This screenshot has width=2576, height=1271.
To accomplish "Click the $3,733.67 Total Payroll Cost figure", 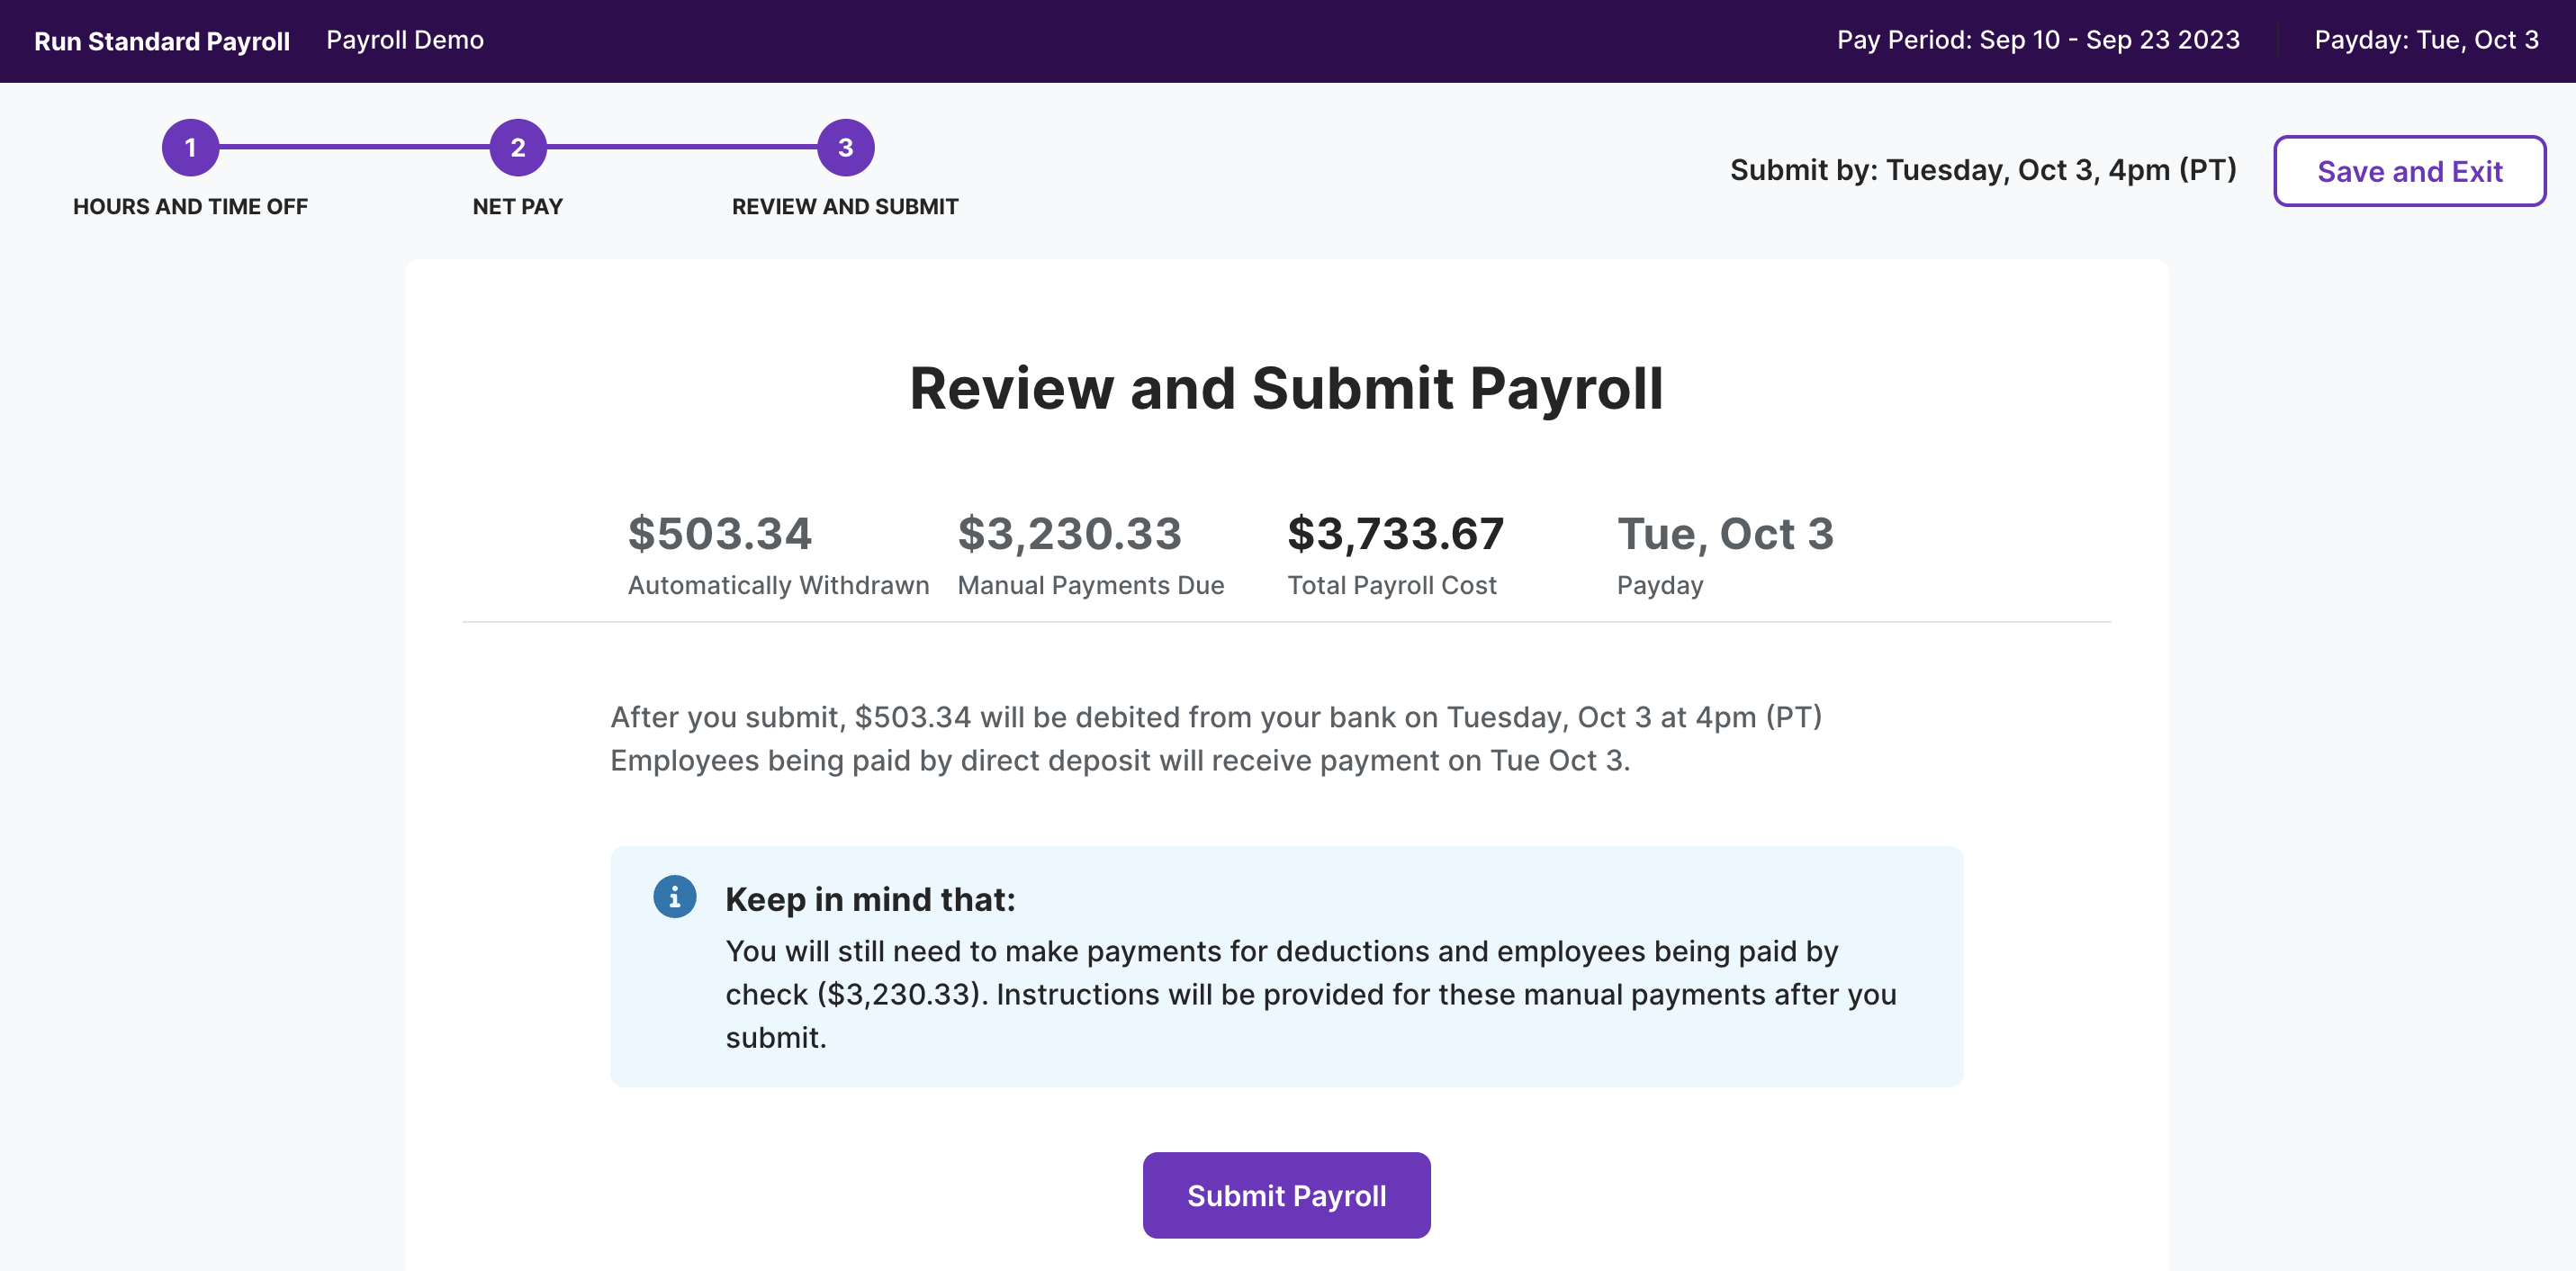I will [1396, 533].
